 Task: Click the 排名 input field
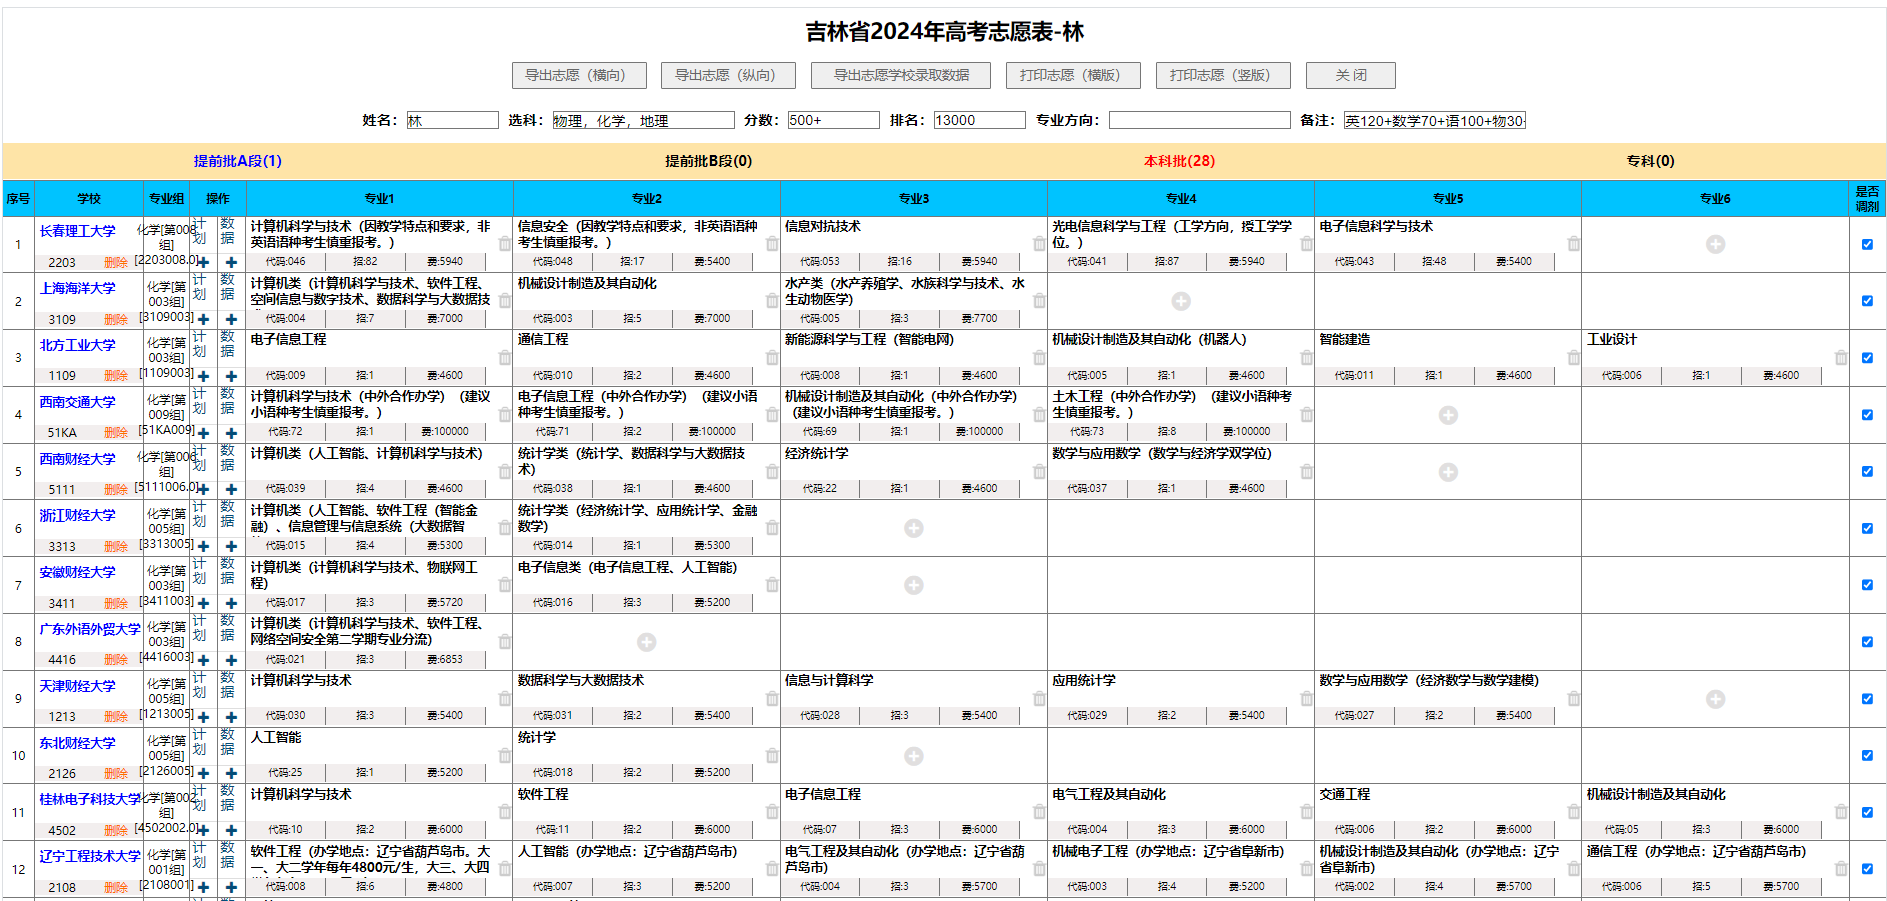(x=979, y=120)
